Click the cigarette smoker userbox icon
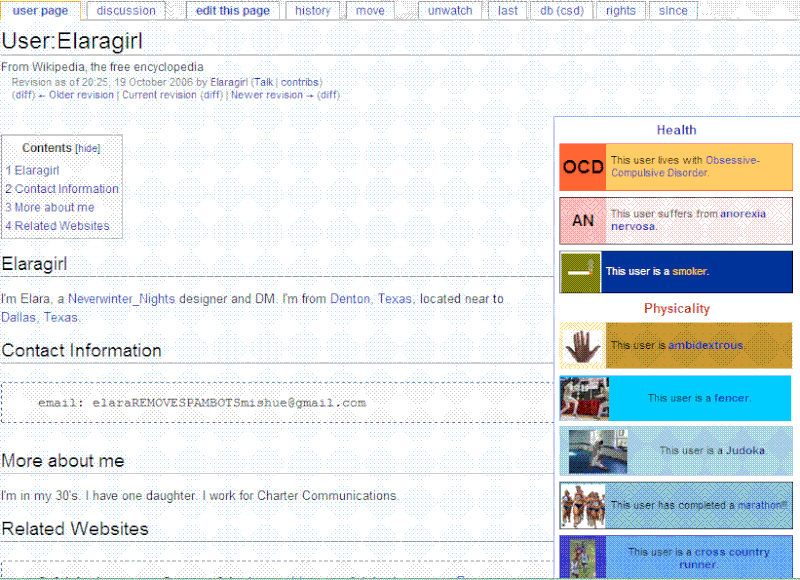 580,271
